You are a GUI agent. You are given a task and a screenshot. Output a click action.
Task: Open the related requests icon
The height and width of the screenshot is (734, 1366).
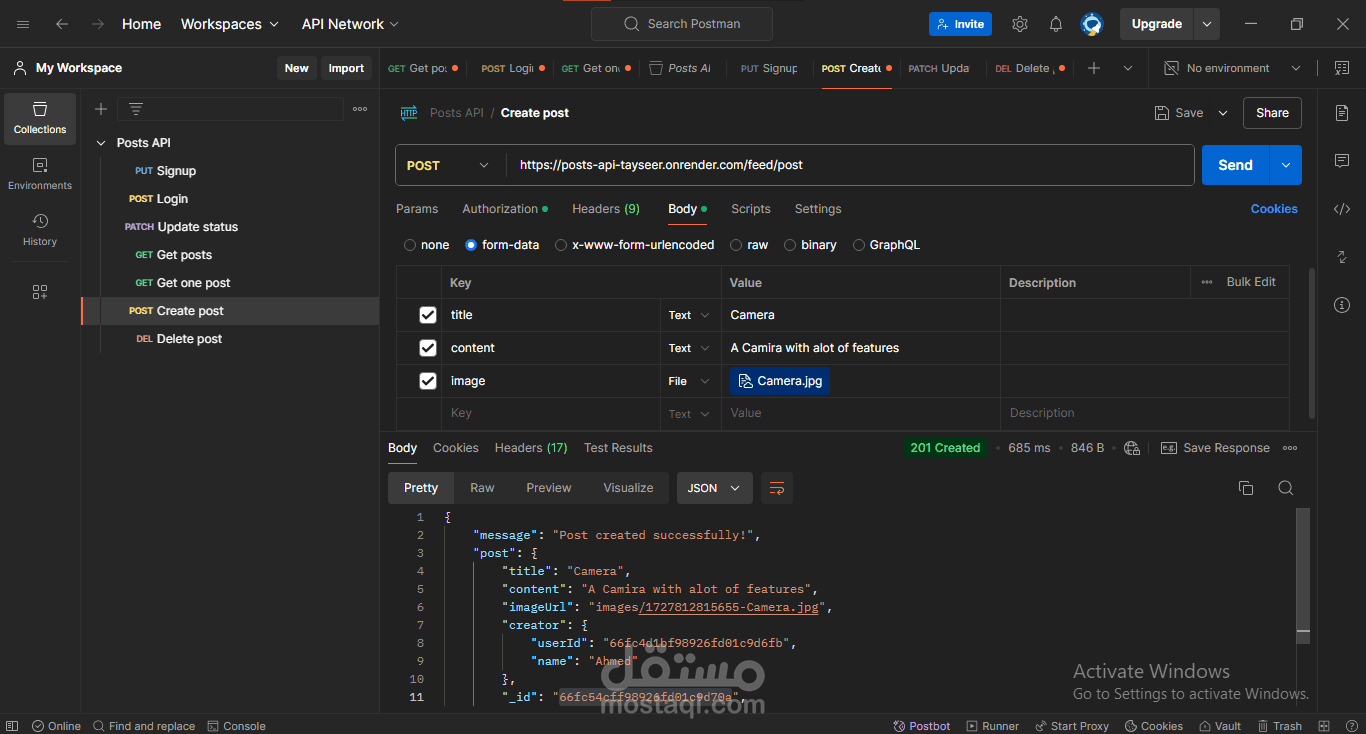point(1342,257)
